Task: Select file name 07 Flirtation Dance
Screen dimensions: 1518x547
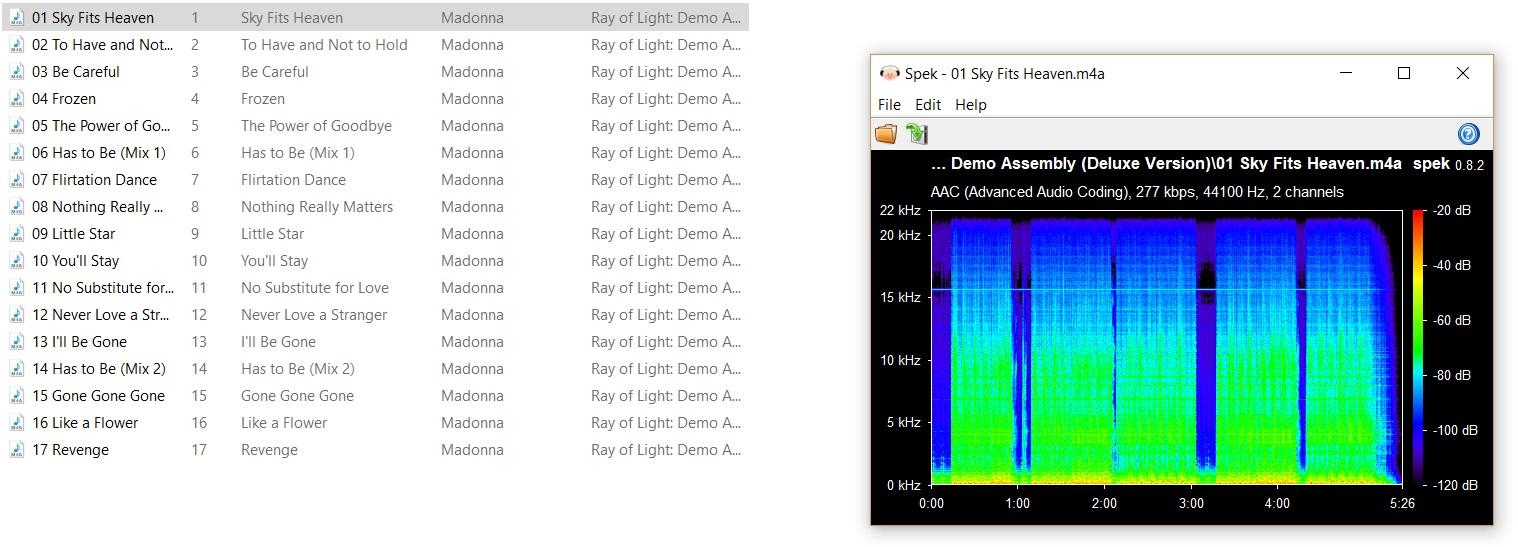Action: click(95, 180)
